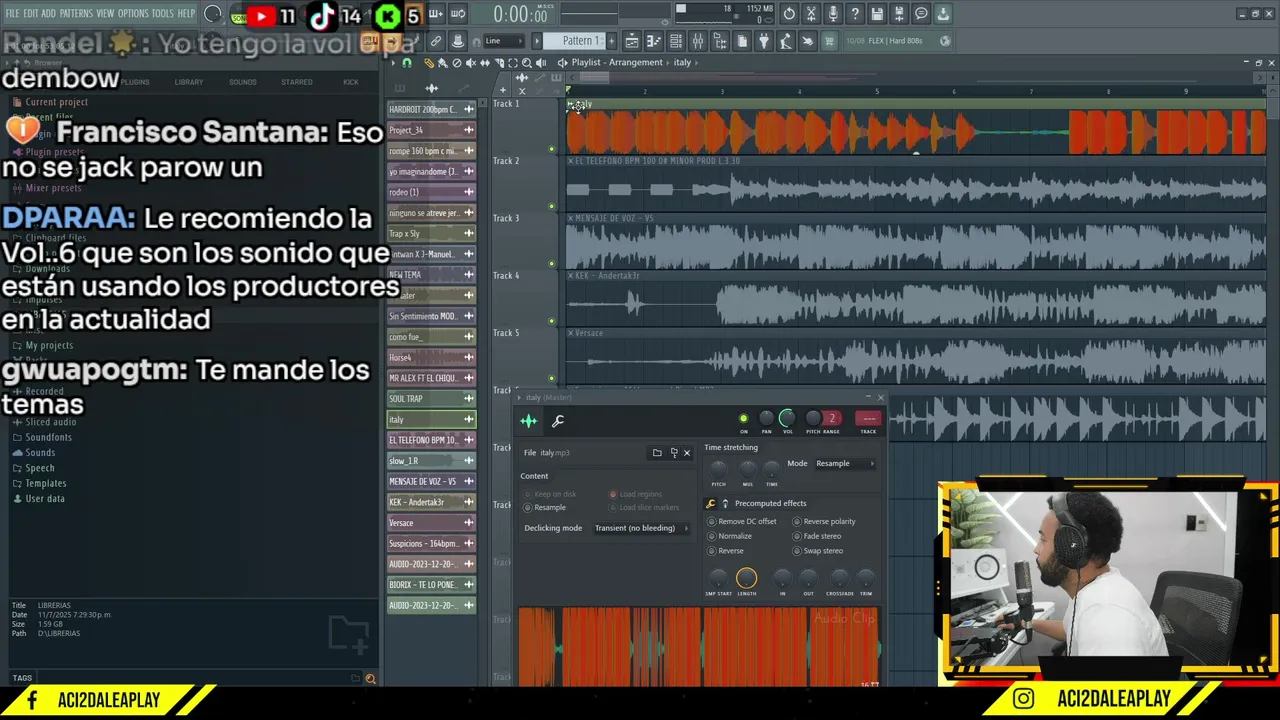Image resolution: width=1280 pixels, height=720 pixels.
Task: Select the rodeo (1) clip in picker
Action: [x=431, y=192]
